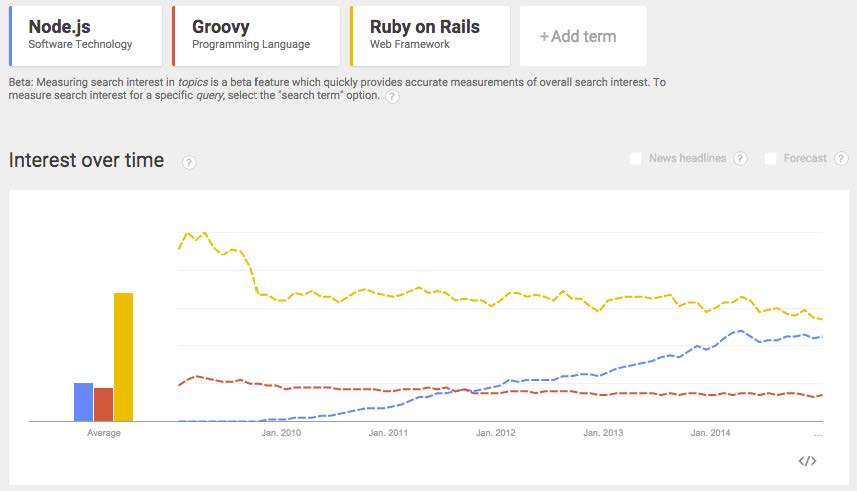Enable the Forecast checkbox
This screenshot has height=491, width=857.
770,159
